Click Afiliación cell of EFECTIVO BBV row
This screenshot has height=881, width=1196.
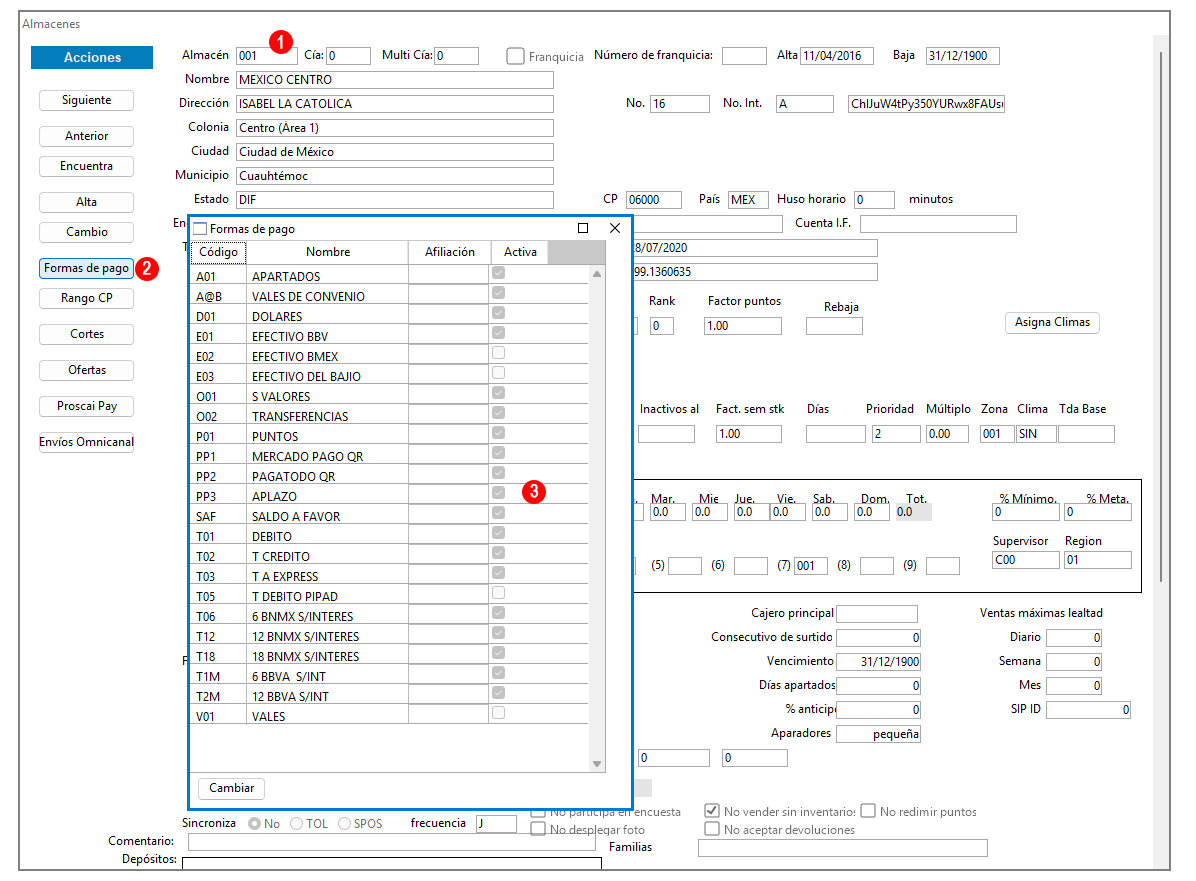click(x=448, y=336)
